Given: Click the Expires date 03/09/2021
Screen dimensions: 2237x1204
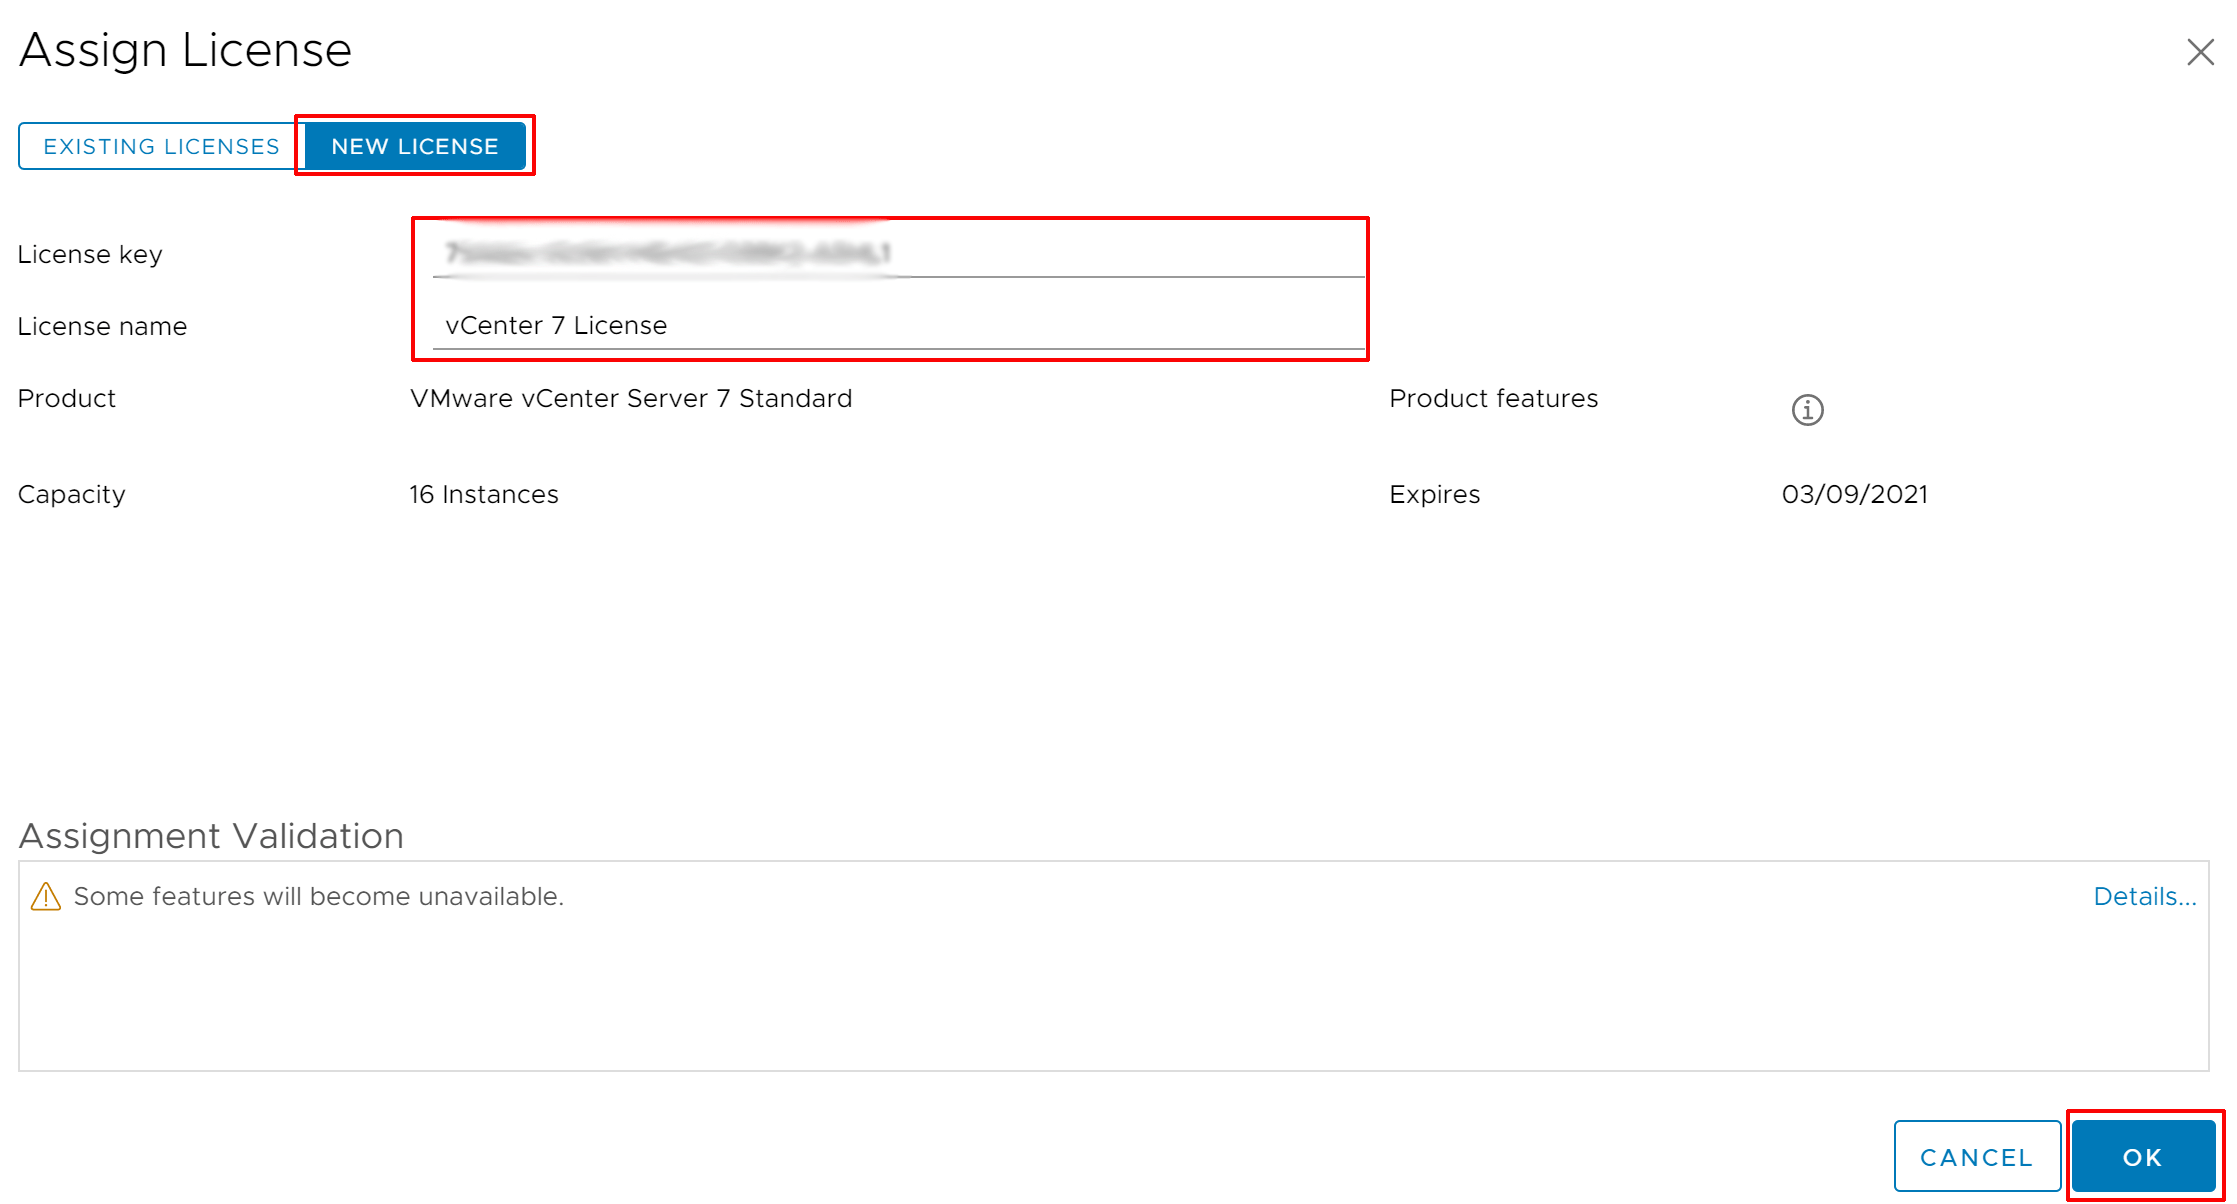Looking at the screenshot, I should pyautogui.click(x=1855, y=494).
